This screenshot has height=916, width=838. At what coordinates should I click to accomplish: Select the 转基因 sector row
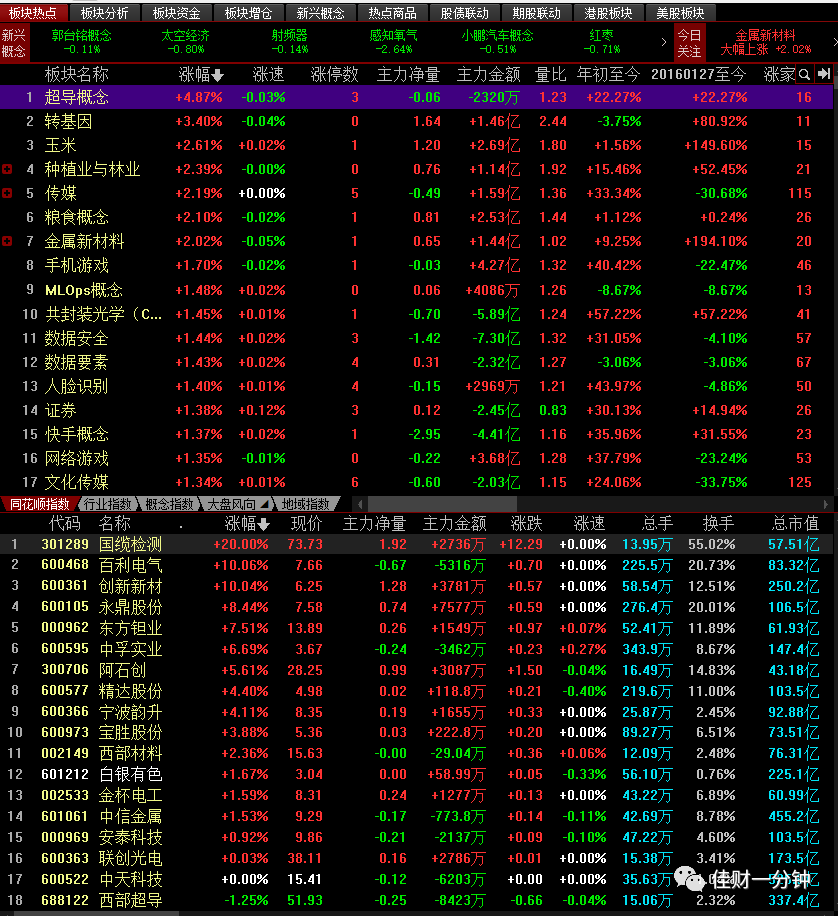coord(416,122)
